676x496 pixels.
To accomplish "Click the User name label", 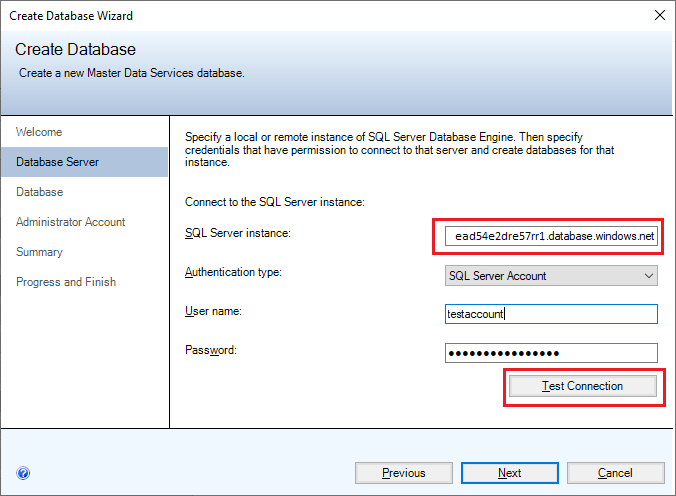I will tap(214, 311).
